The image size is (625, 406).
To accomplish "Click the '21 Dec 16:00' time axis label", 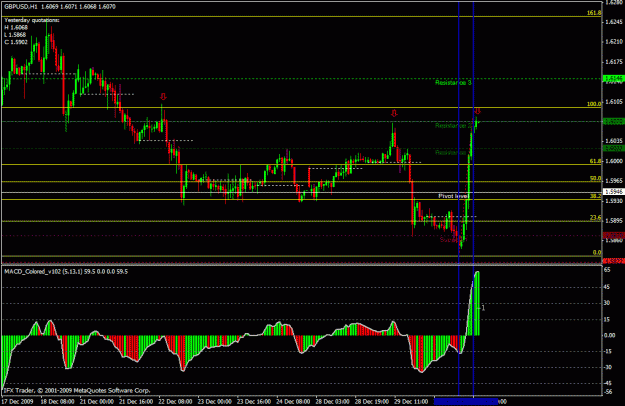I will point(136,402).
